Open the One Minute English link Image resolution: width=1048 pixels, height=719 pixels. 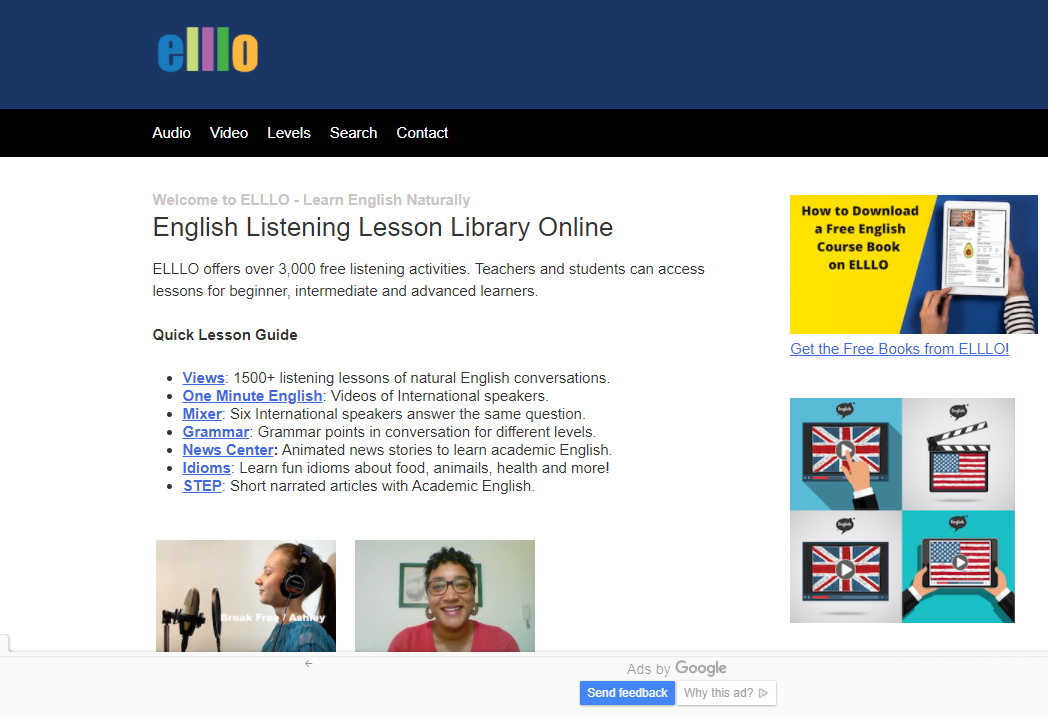coord(253,396)
